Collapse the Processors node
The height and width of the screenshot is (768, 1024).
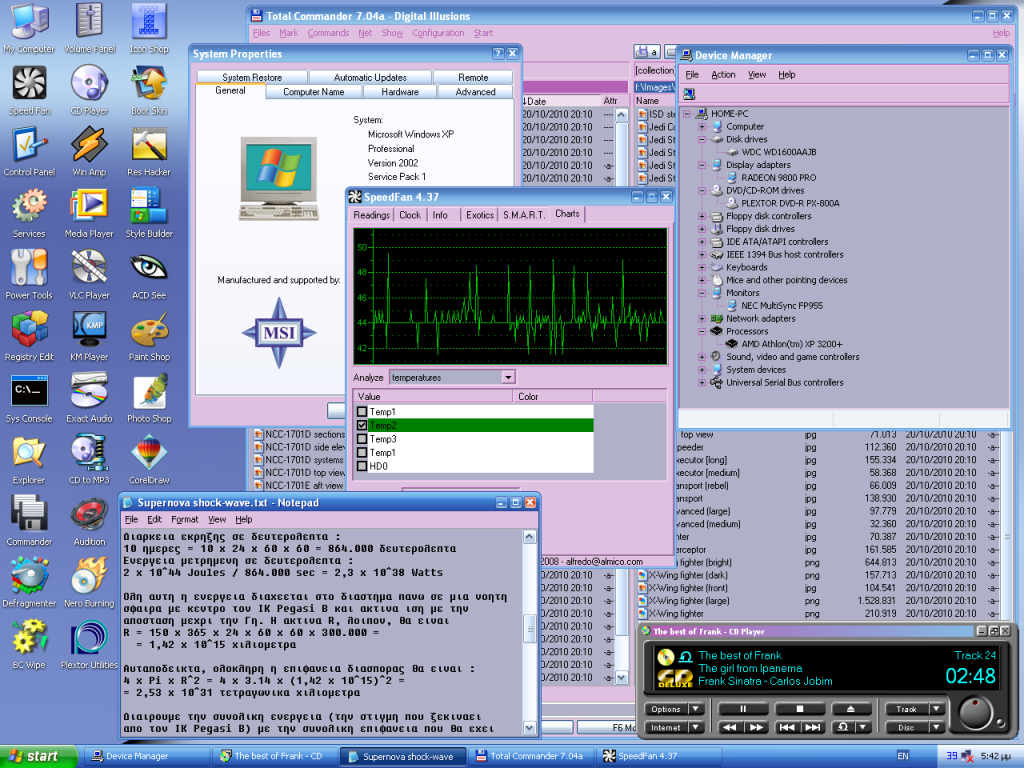[x=702, y=331]
